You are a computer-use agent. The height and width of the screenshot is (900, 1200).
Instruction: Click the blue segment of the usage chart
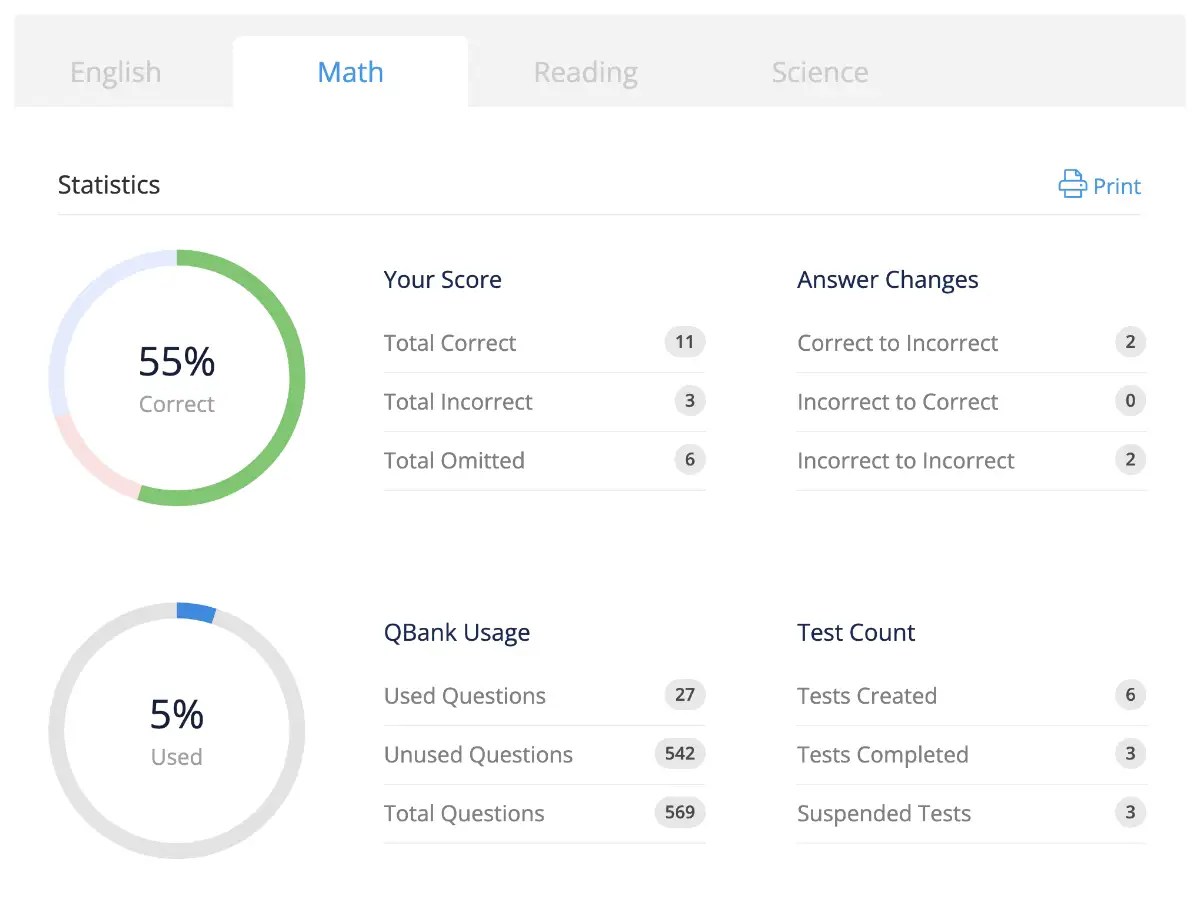point(196,611)
